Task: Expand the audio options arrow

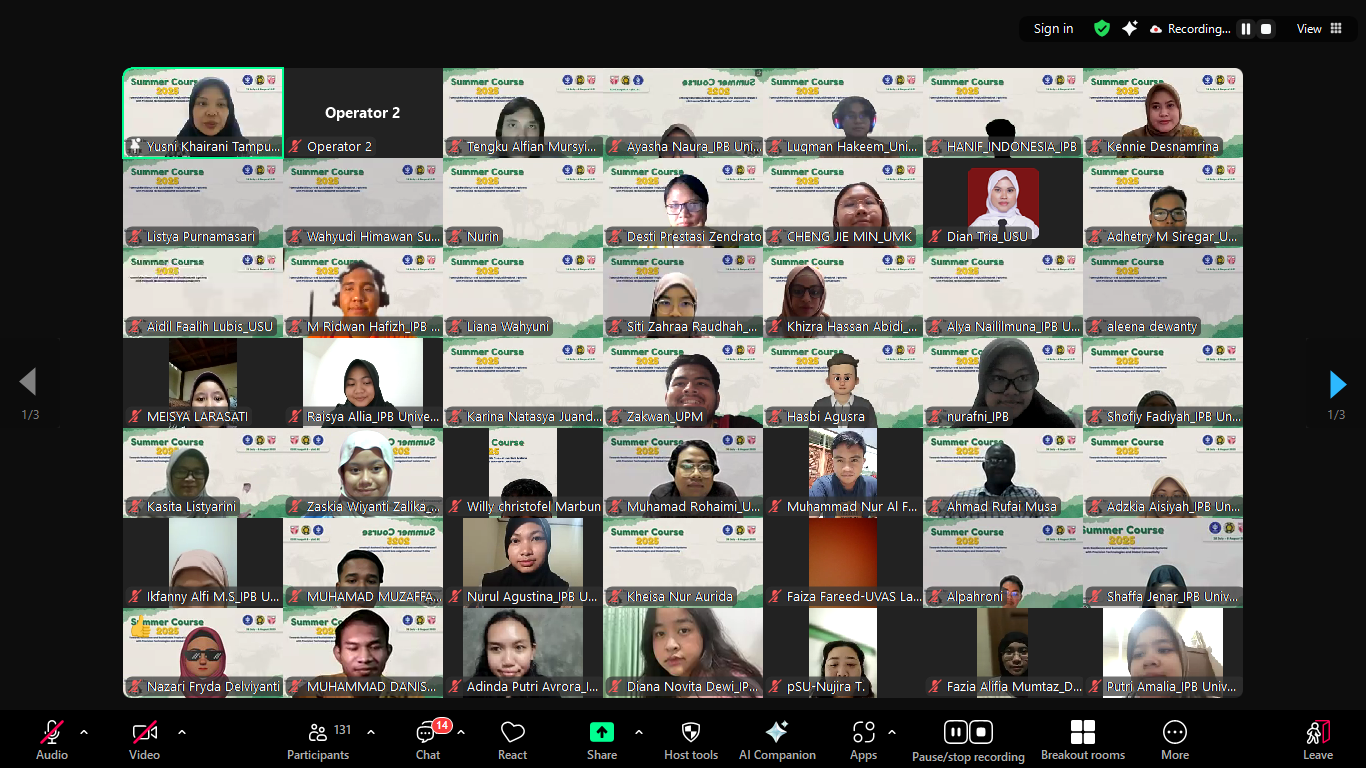Action: point(84,732)
